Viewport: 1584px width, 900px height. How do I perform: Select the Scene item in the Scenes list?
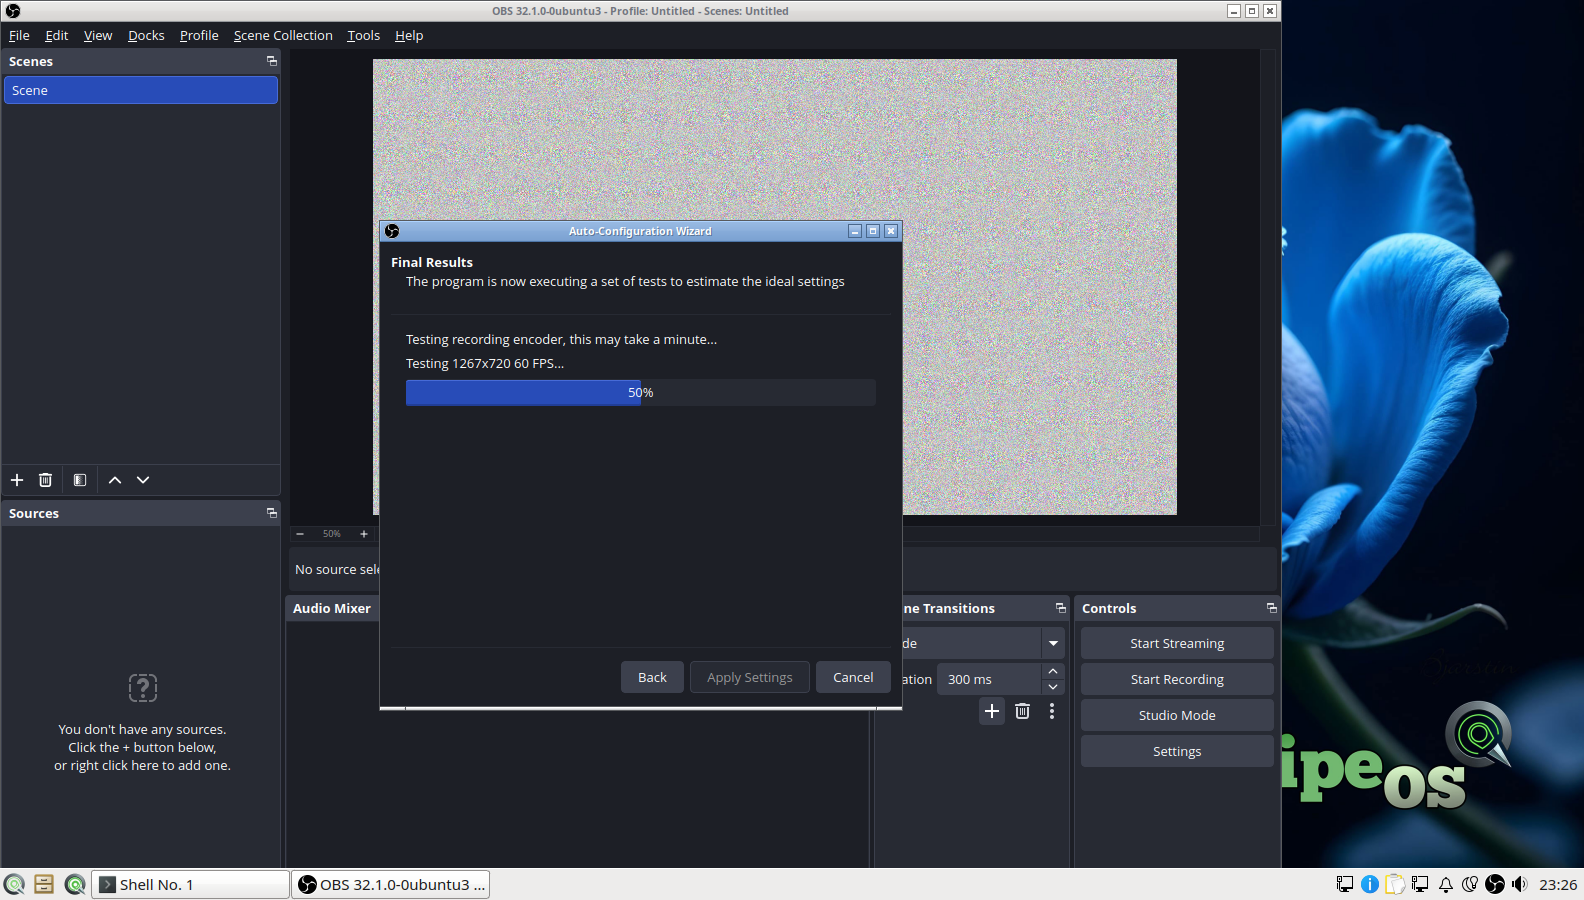(x=141, y=90)
